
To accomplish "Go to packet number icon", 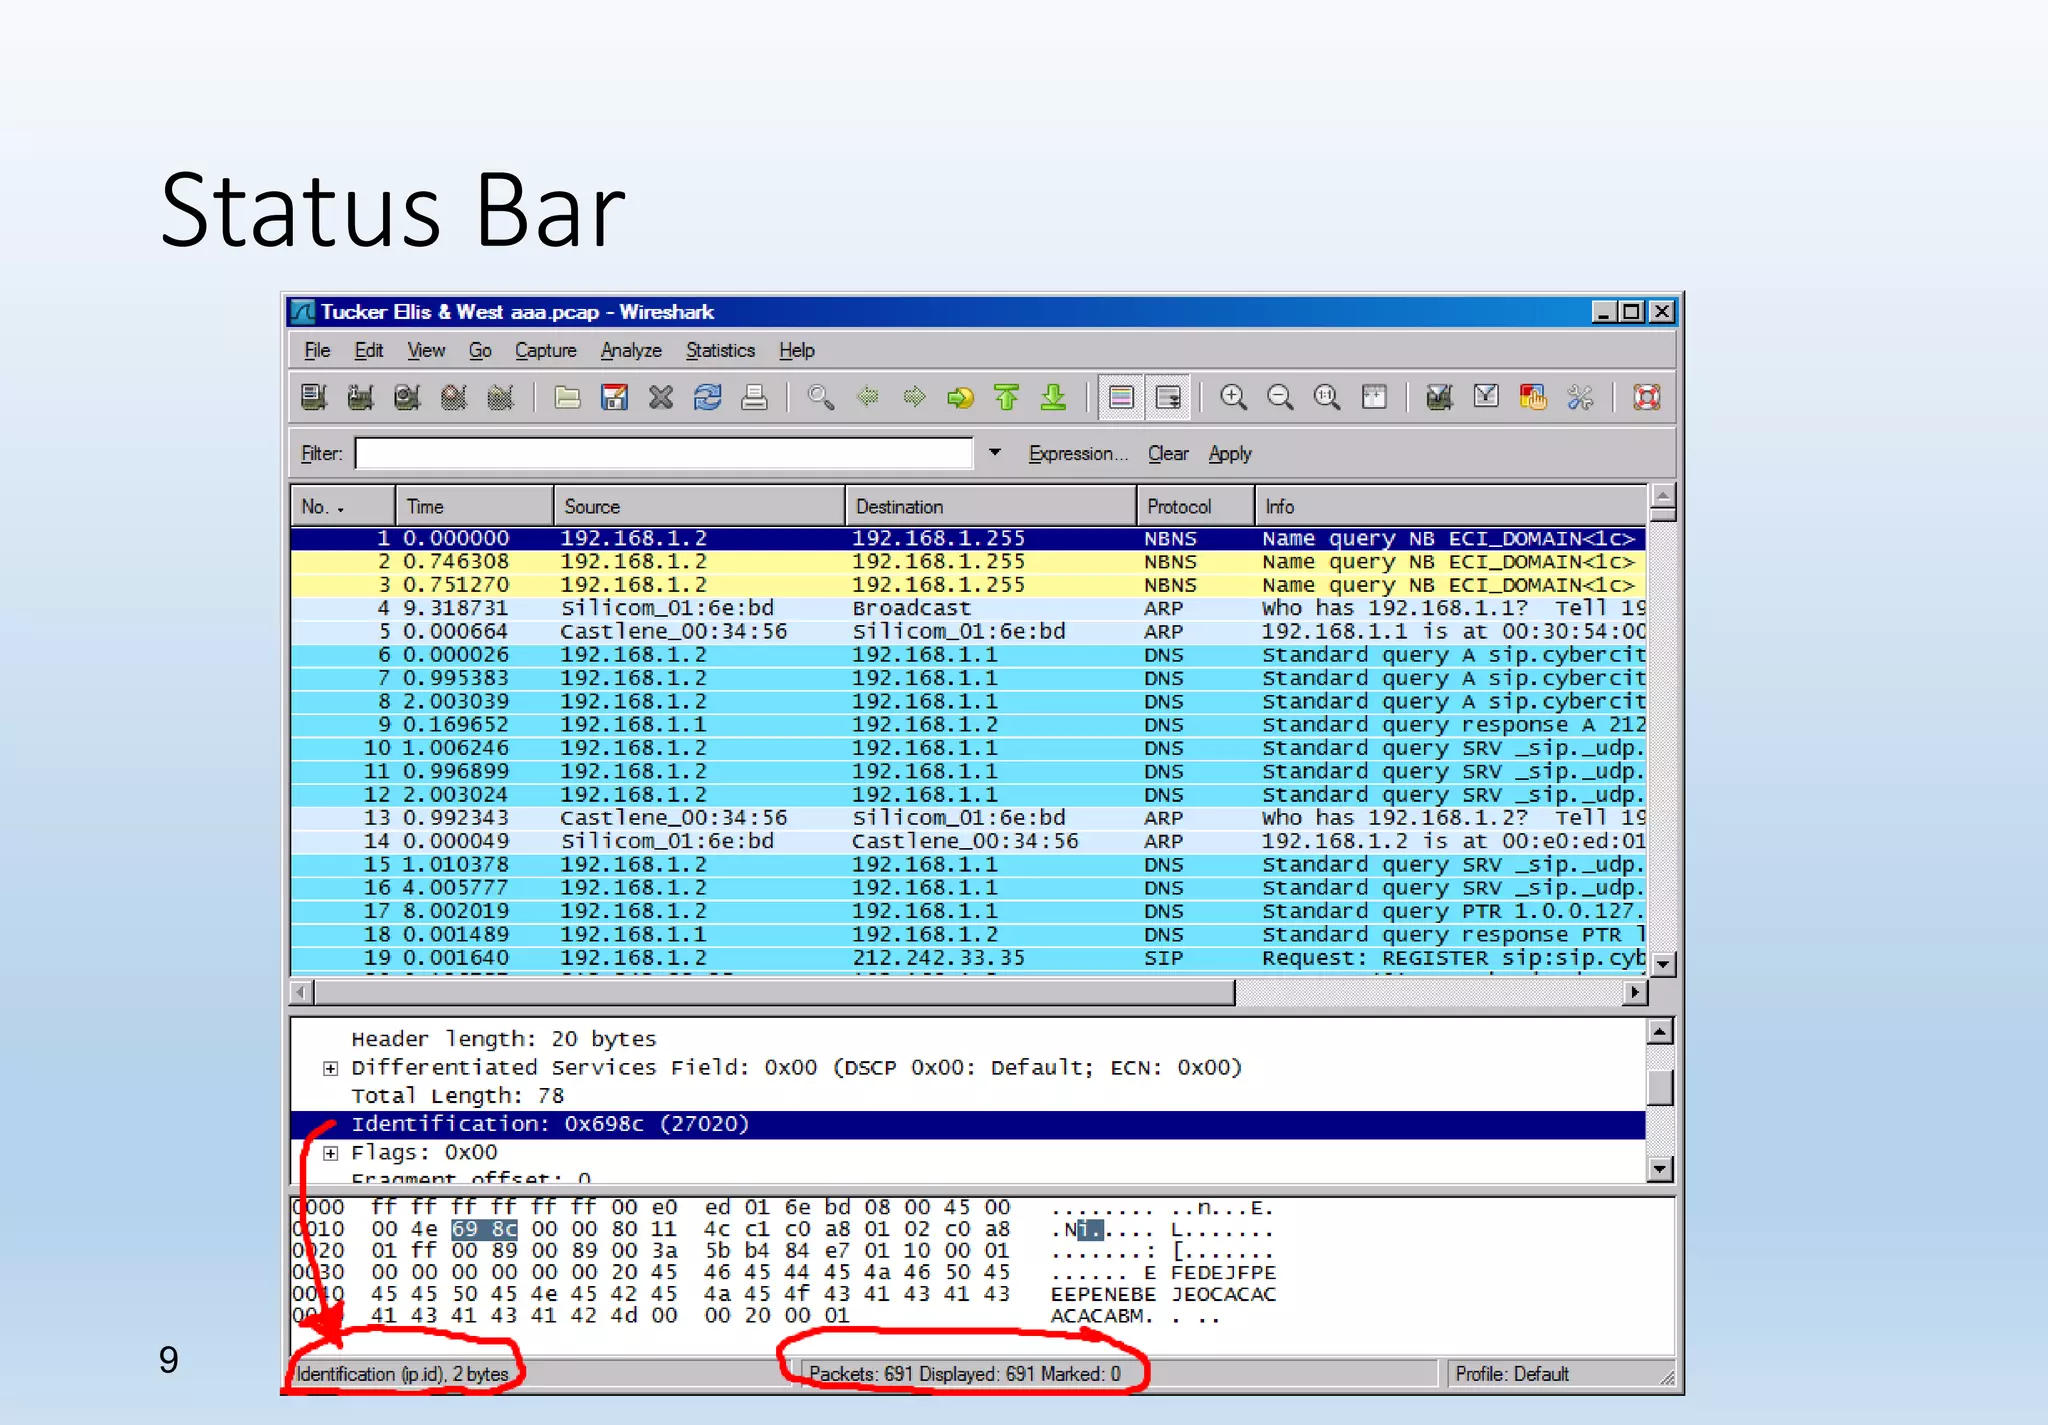I will click(x=961, y=397).
